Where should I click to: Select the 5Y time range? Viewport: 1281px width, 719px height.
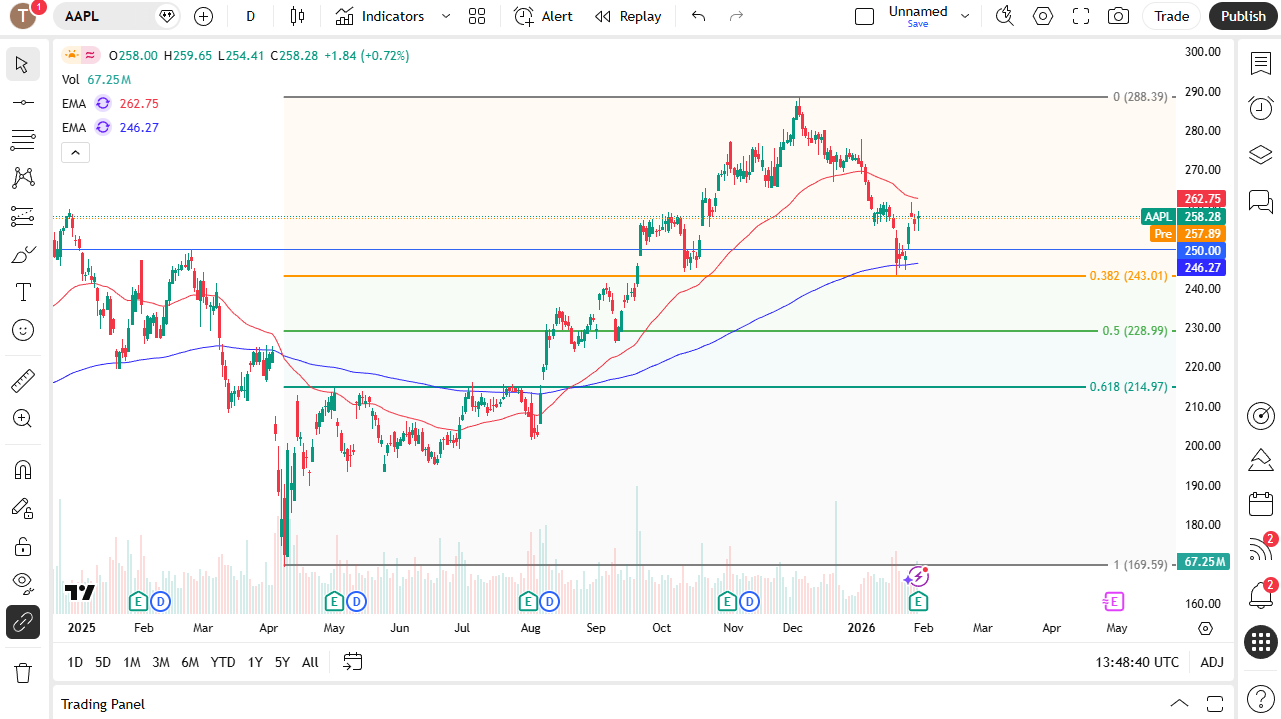coord(282,662)
